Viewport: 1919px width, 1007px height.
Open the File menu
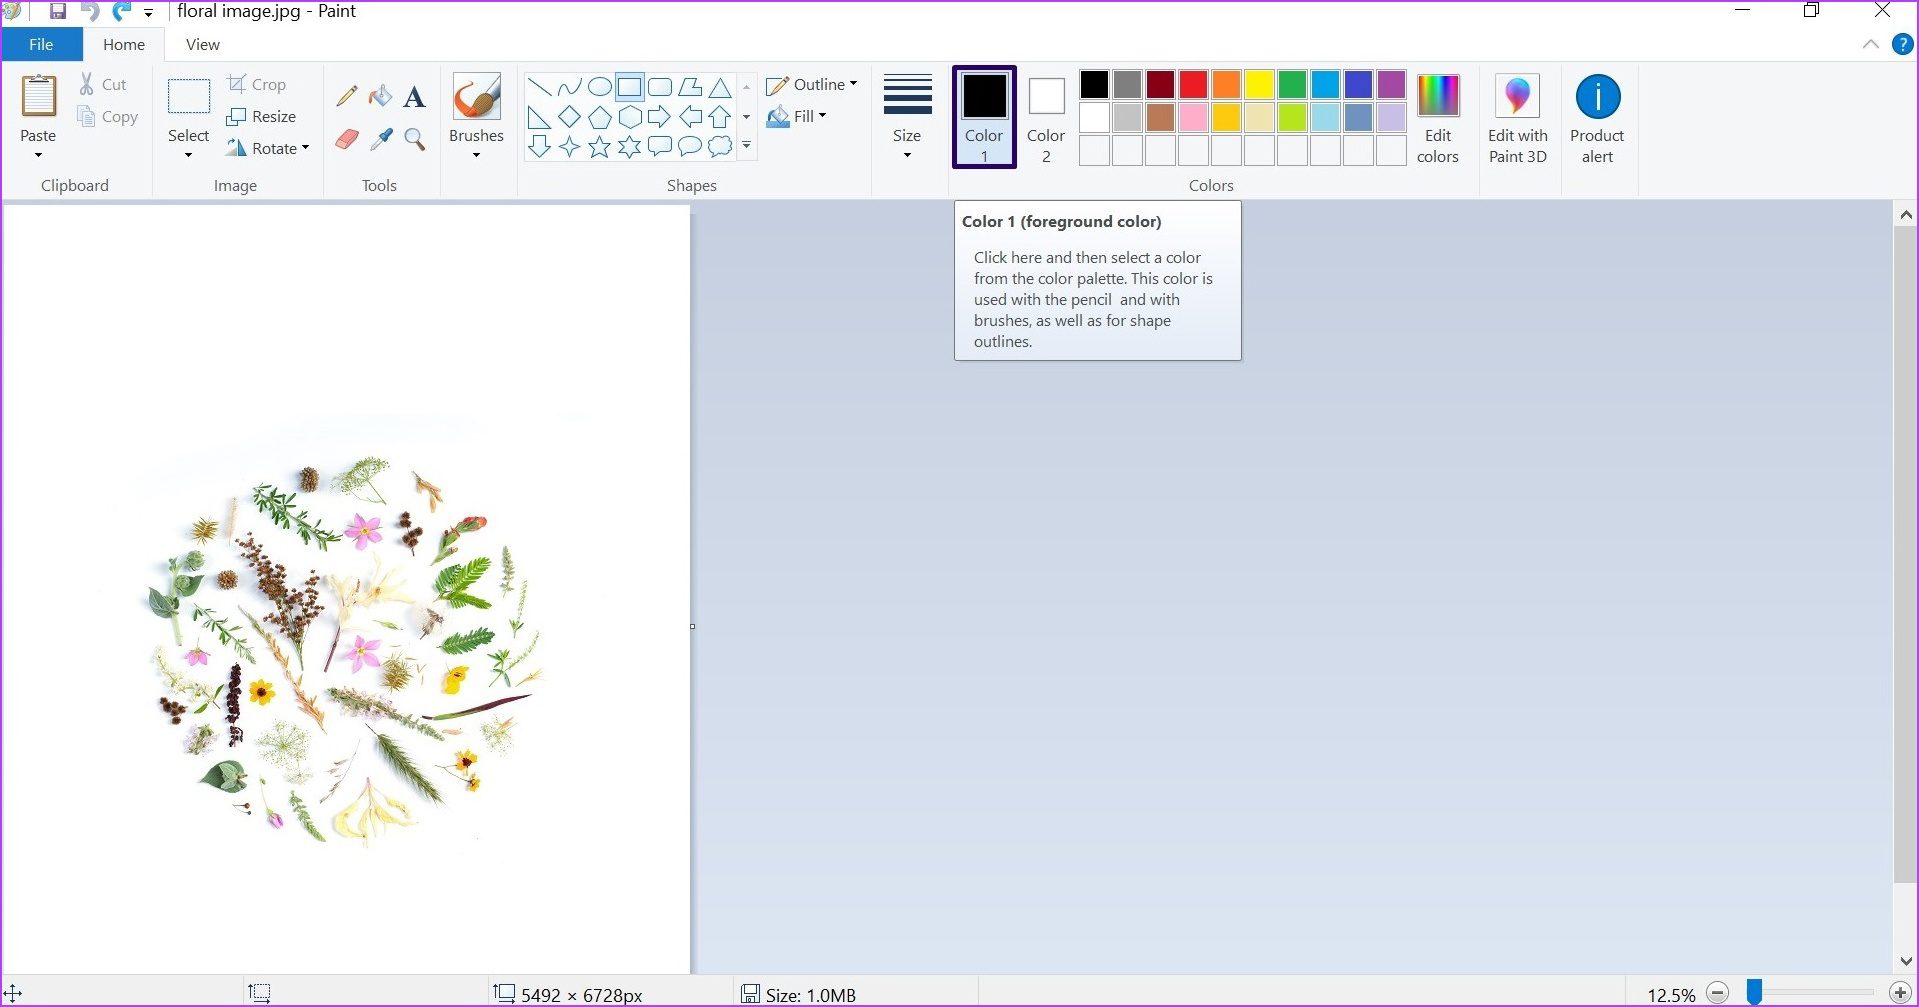(41, 44)
